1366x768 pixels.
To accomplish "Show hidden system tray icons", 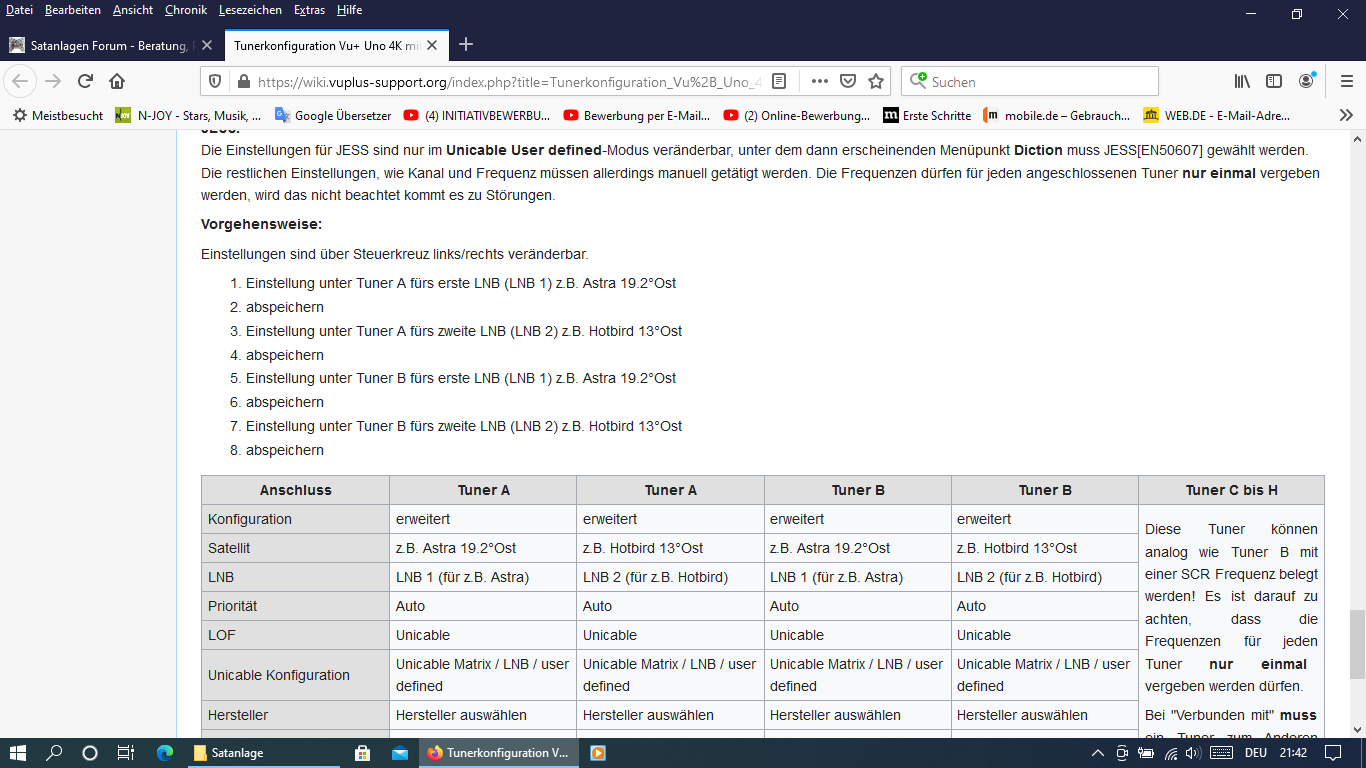I will (1098, 753).
